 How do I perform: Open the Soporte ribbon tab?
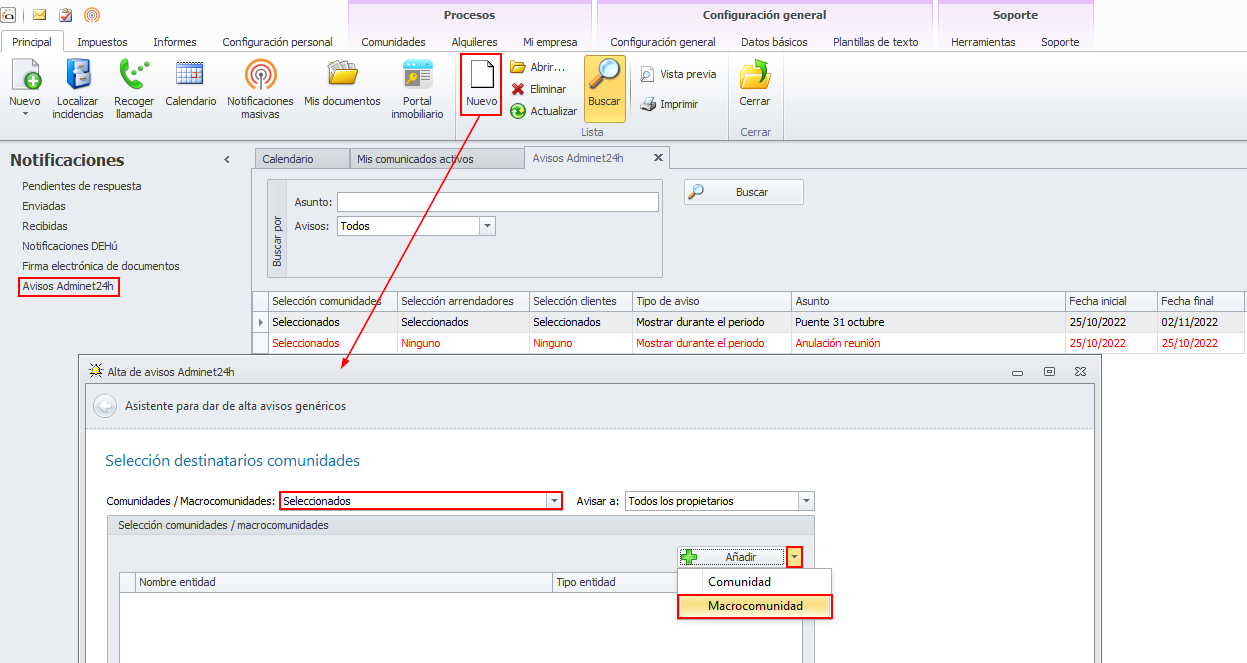pyautogui.click(x=1060, y=42)
